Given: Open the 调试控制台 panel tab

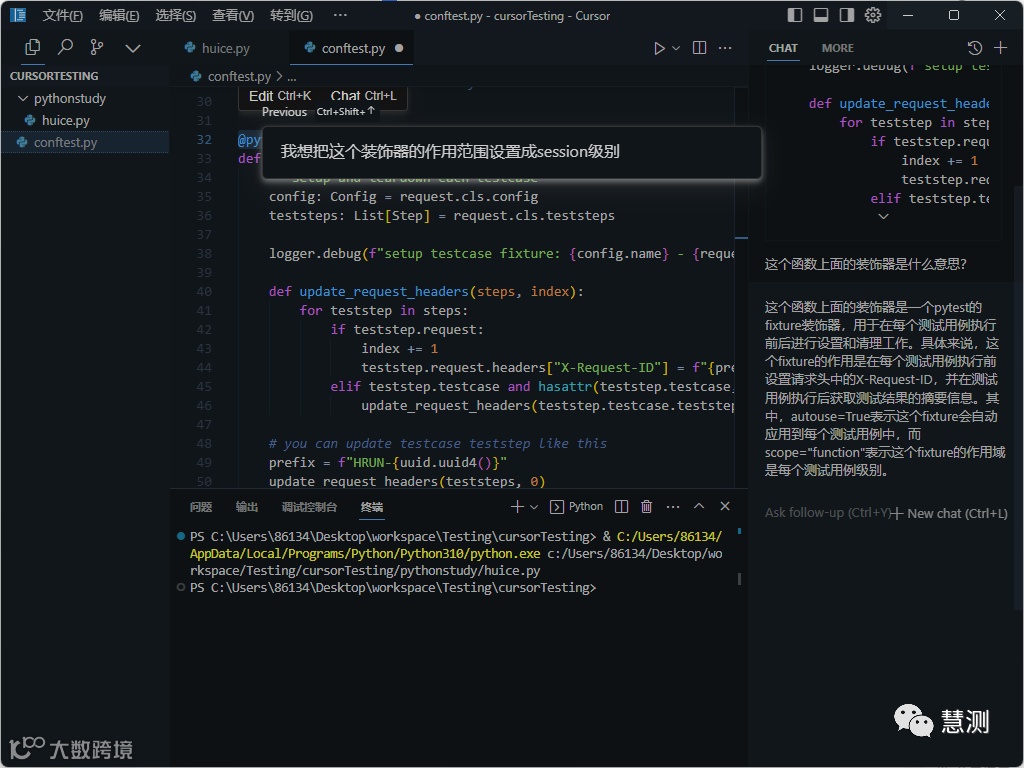Looking at the screenshot, I should tap(309, 507).
